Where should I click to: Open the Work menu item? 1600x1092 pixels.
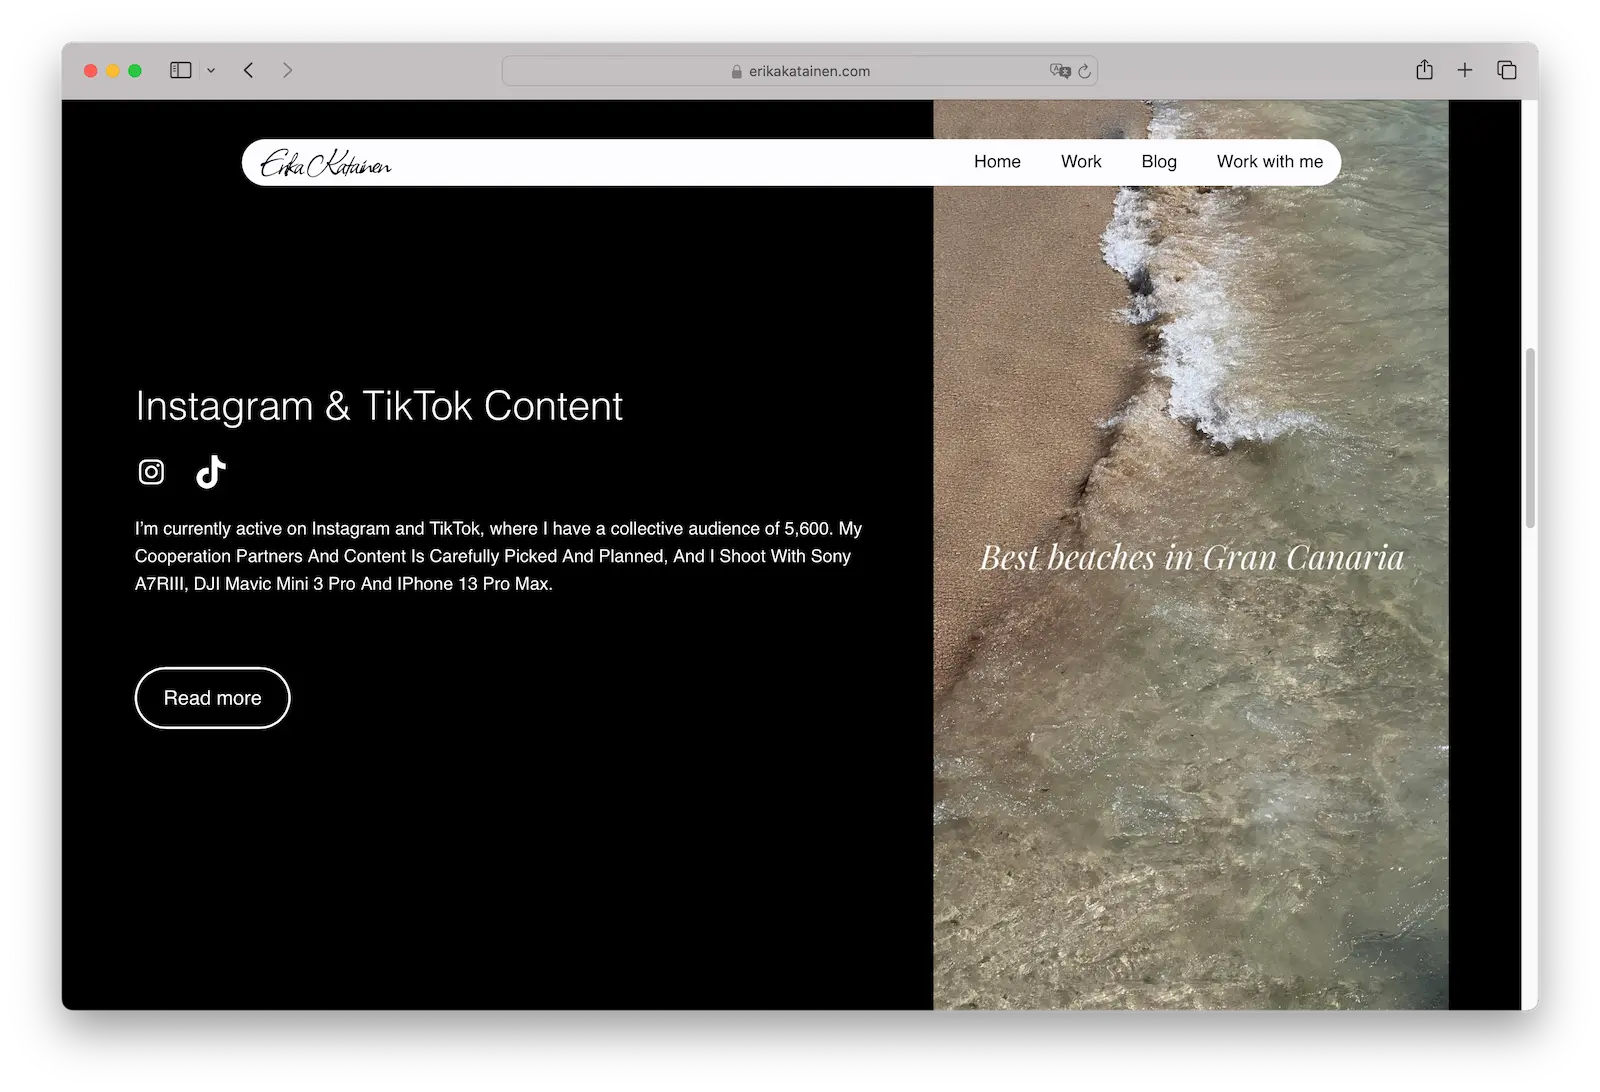pyautogui.click(x=1080, y=162)
